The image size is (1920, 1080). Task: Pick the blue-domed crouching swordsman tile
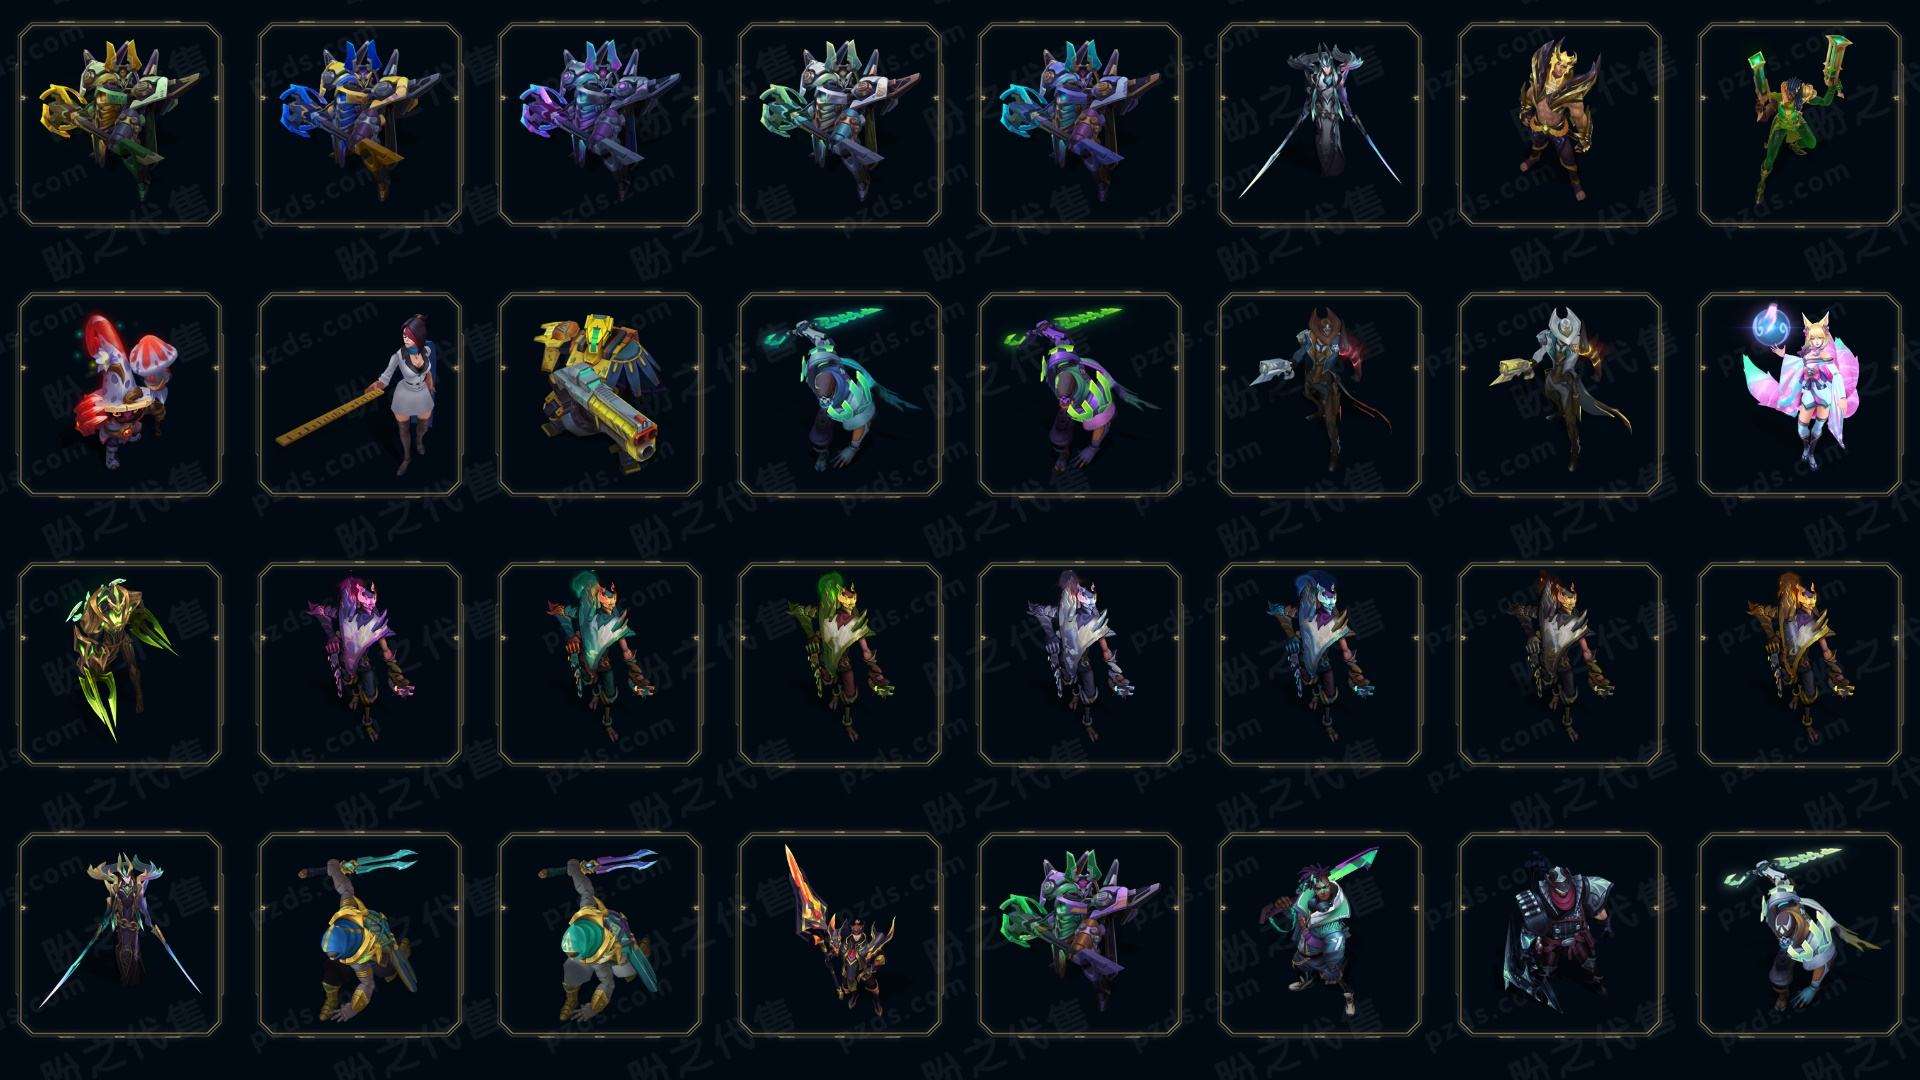click(x=360, y=934)
